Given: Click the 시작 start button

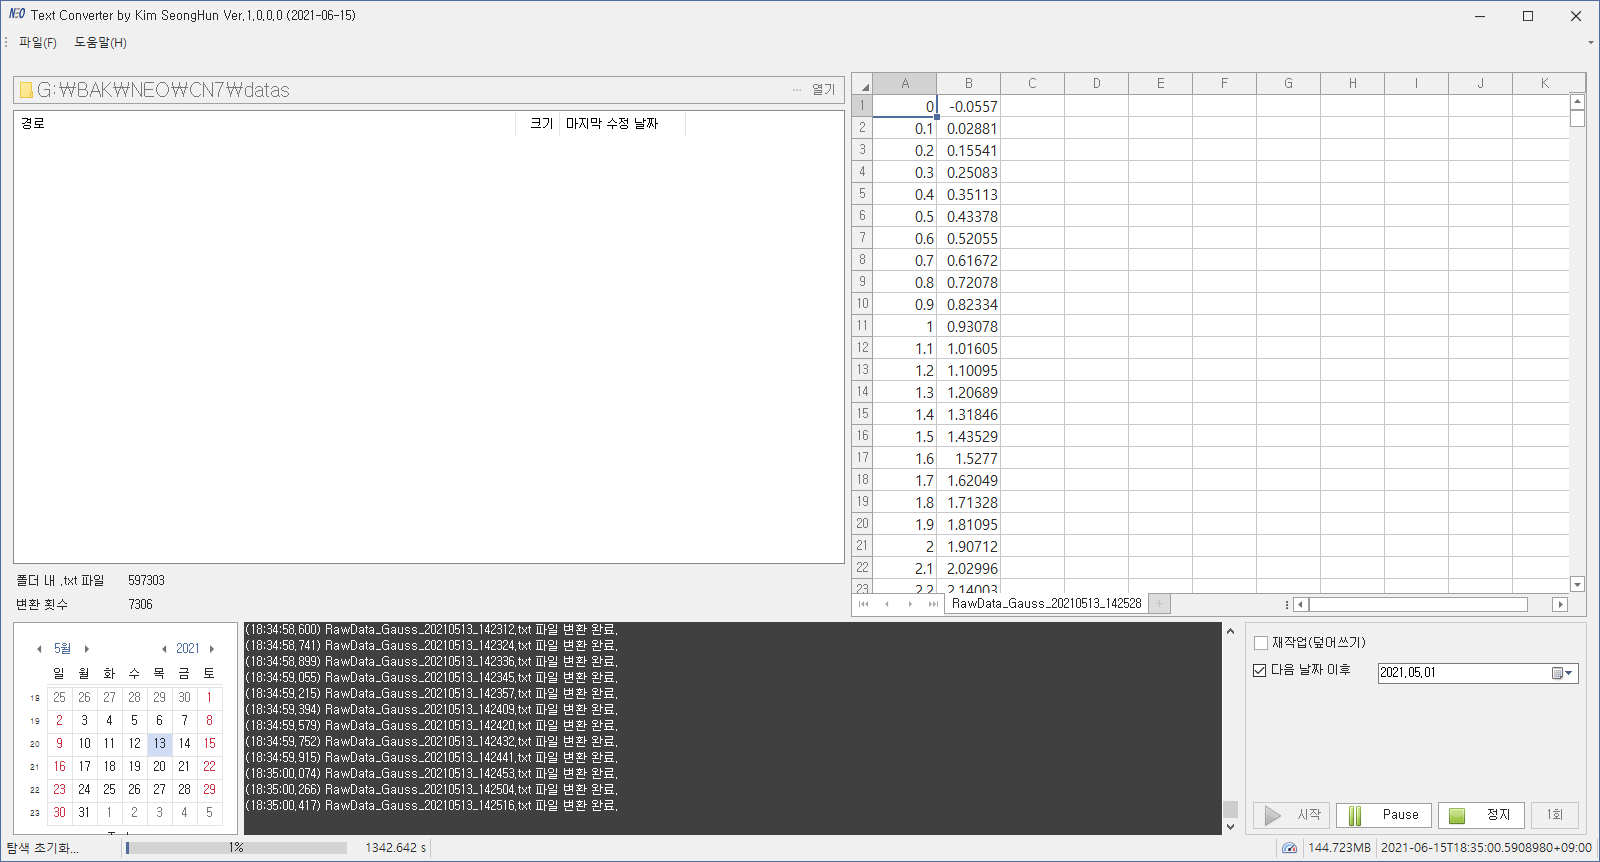Looking at the screenshot, I should [1292, 815].
